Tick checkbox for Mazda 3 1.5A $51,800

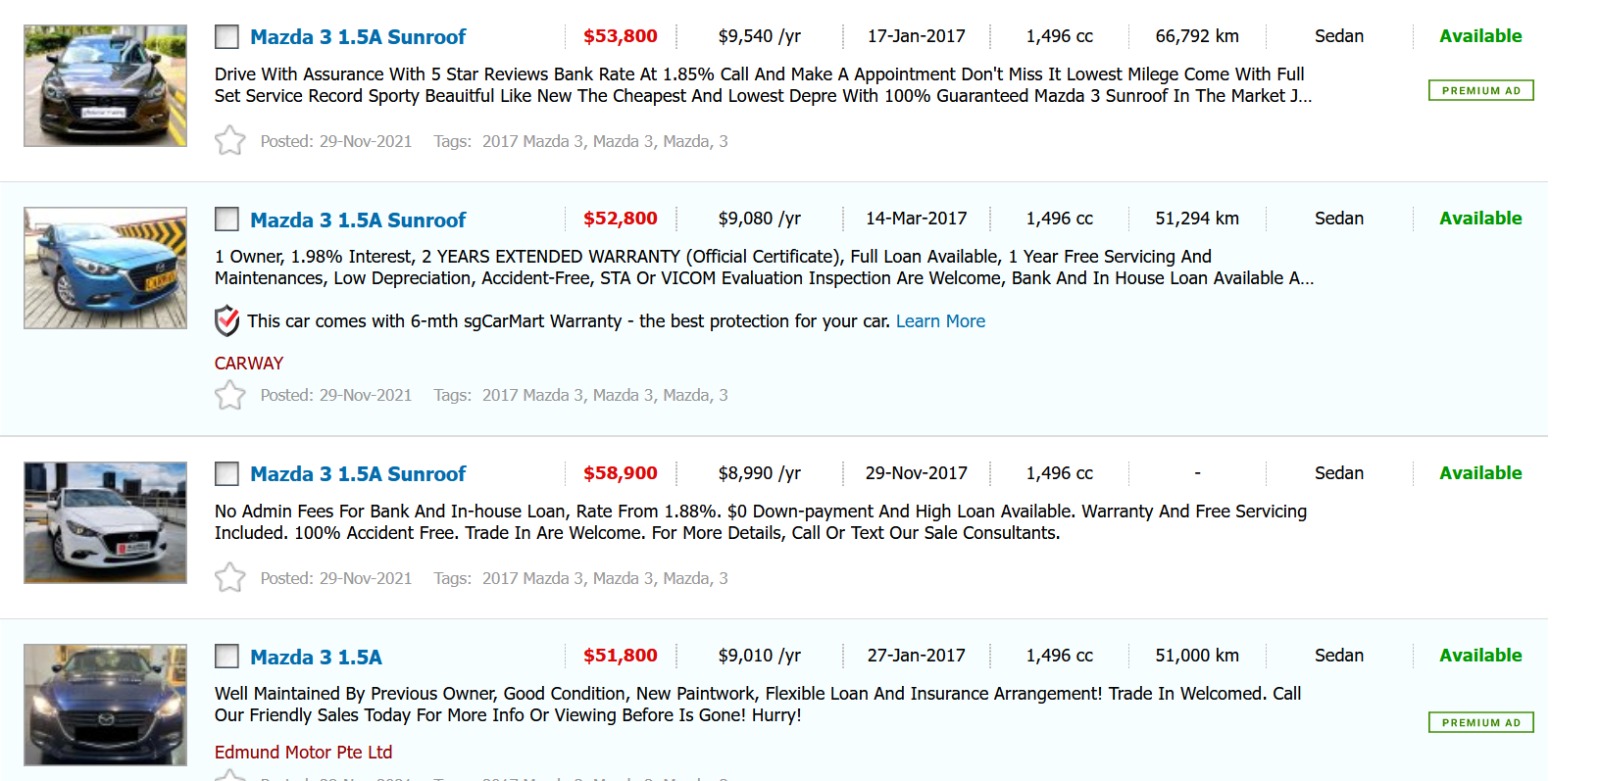227,656
